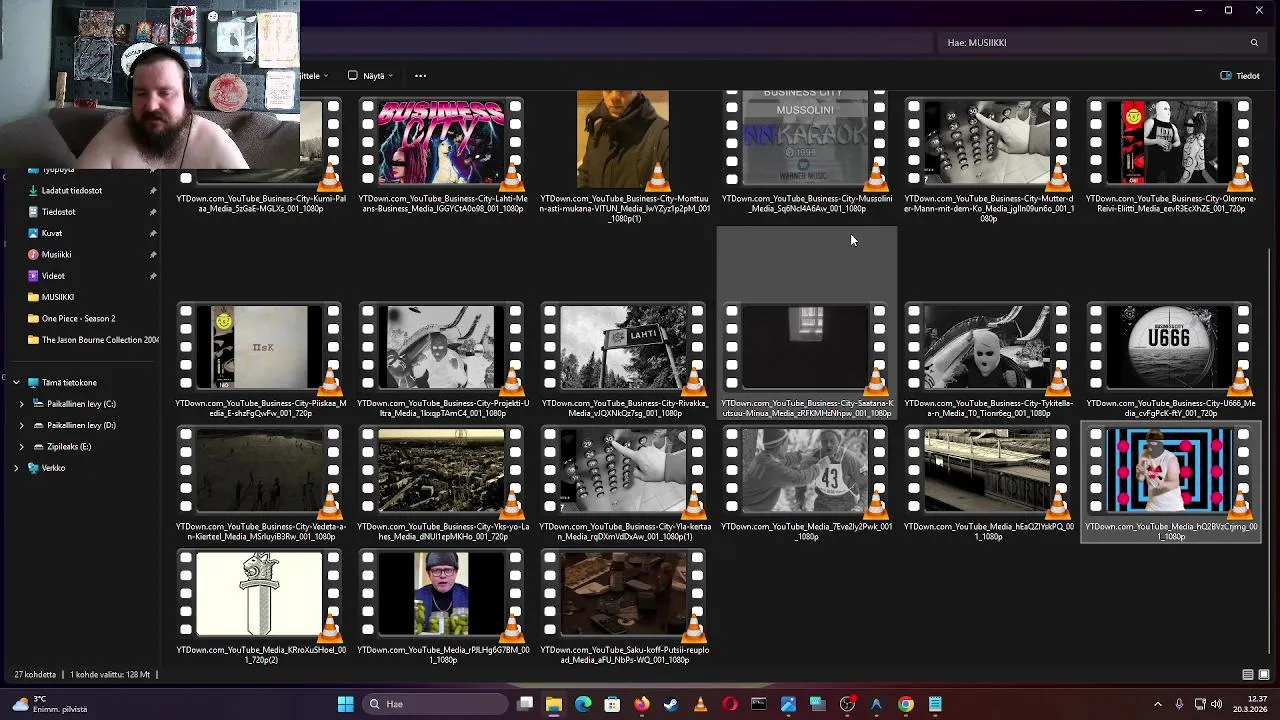Open the uppercase MUSIIKKI folder in the sidebar

[57, 297]
